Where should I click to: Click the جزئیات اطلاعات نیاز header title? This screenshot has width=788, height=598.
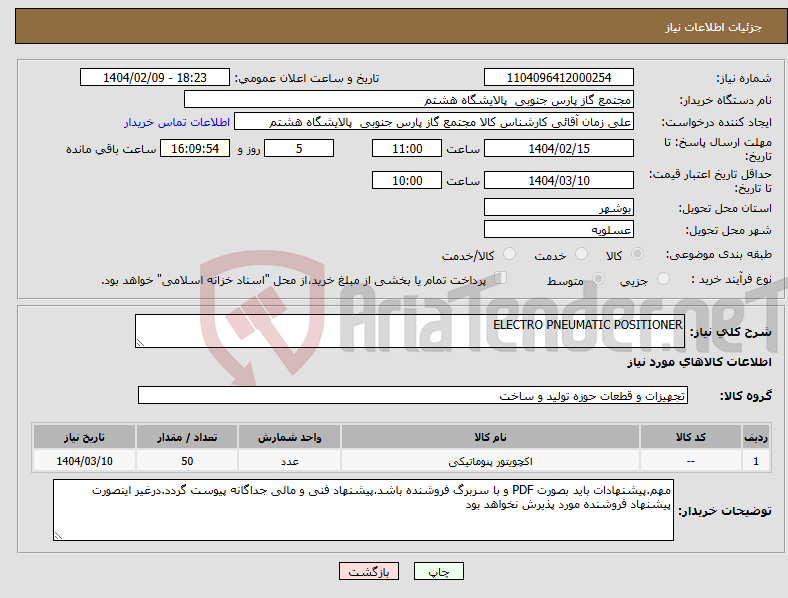(714, 27)
